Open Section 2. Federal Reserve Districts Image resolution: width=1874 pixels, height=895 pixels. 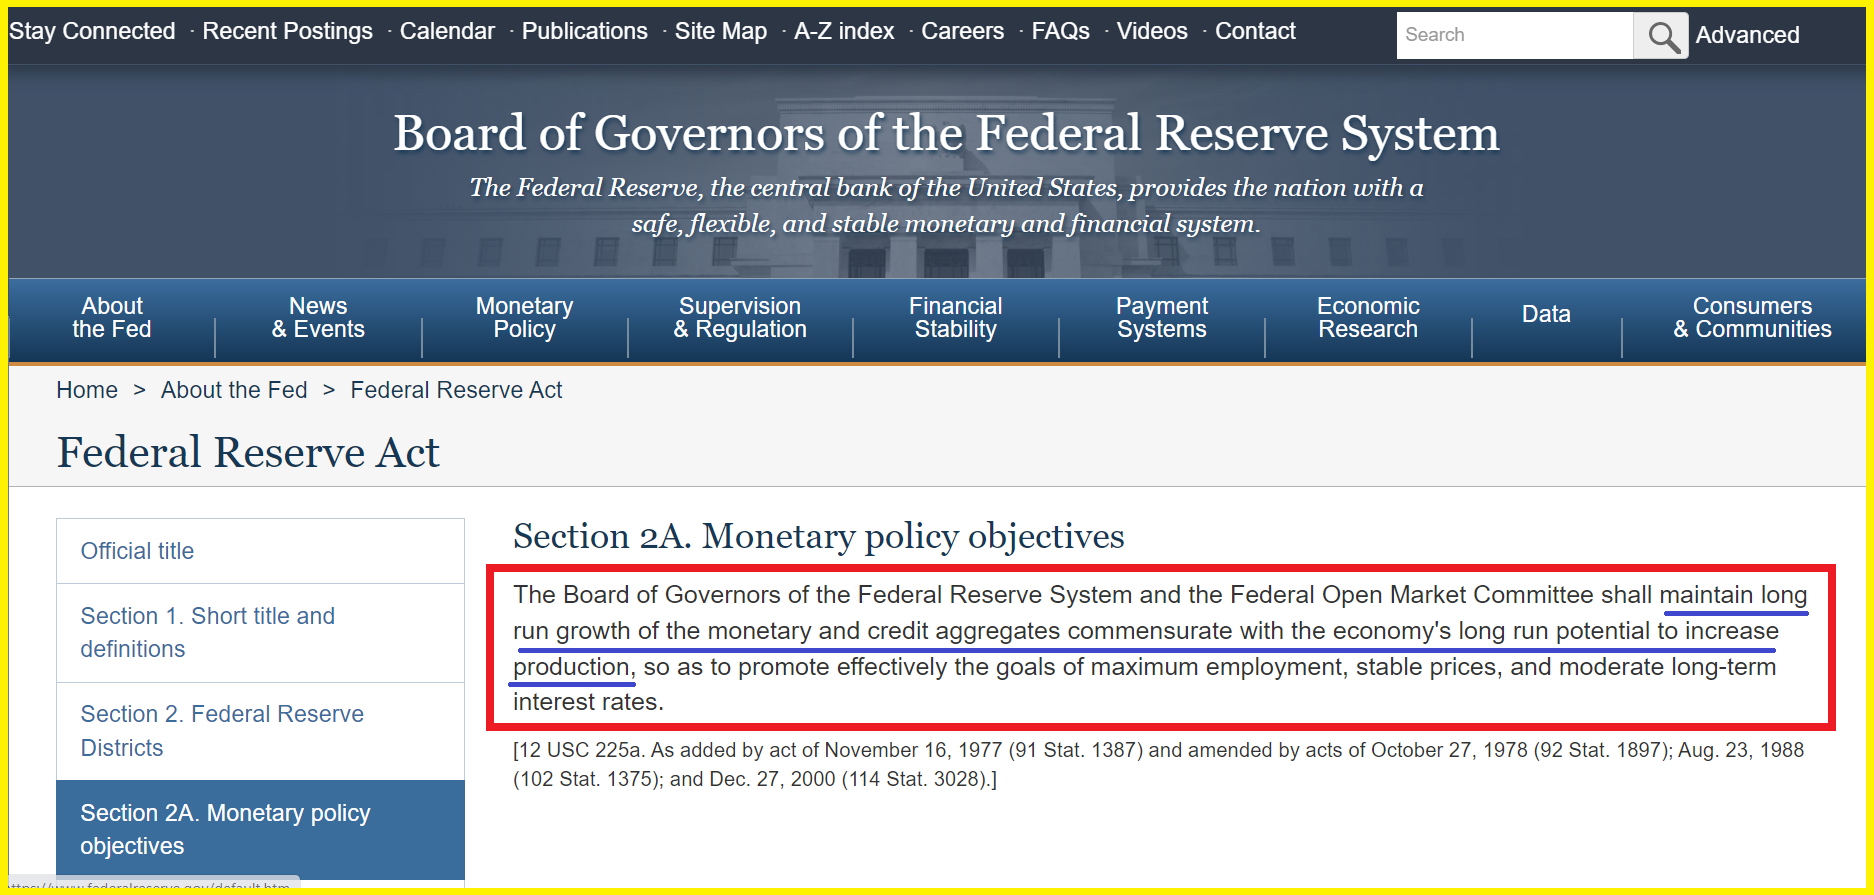click(221, 731)
